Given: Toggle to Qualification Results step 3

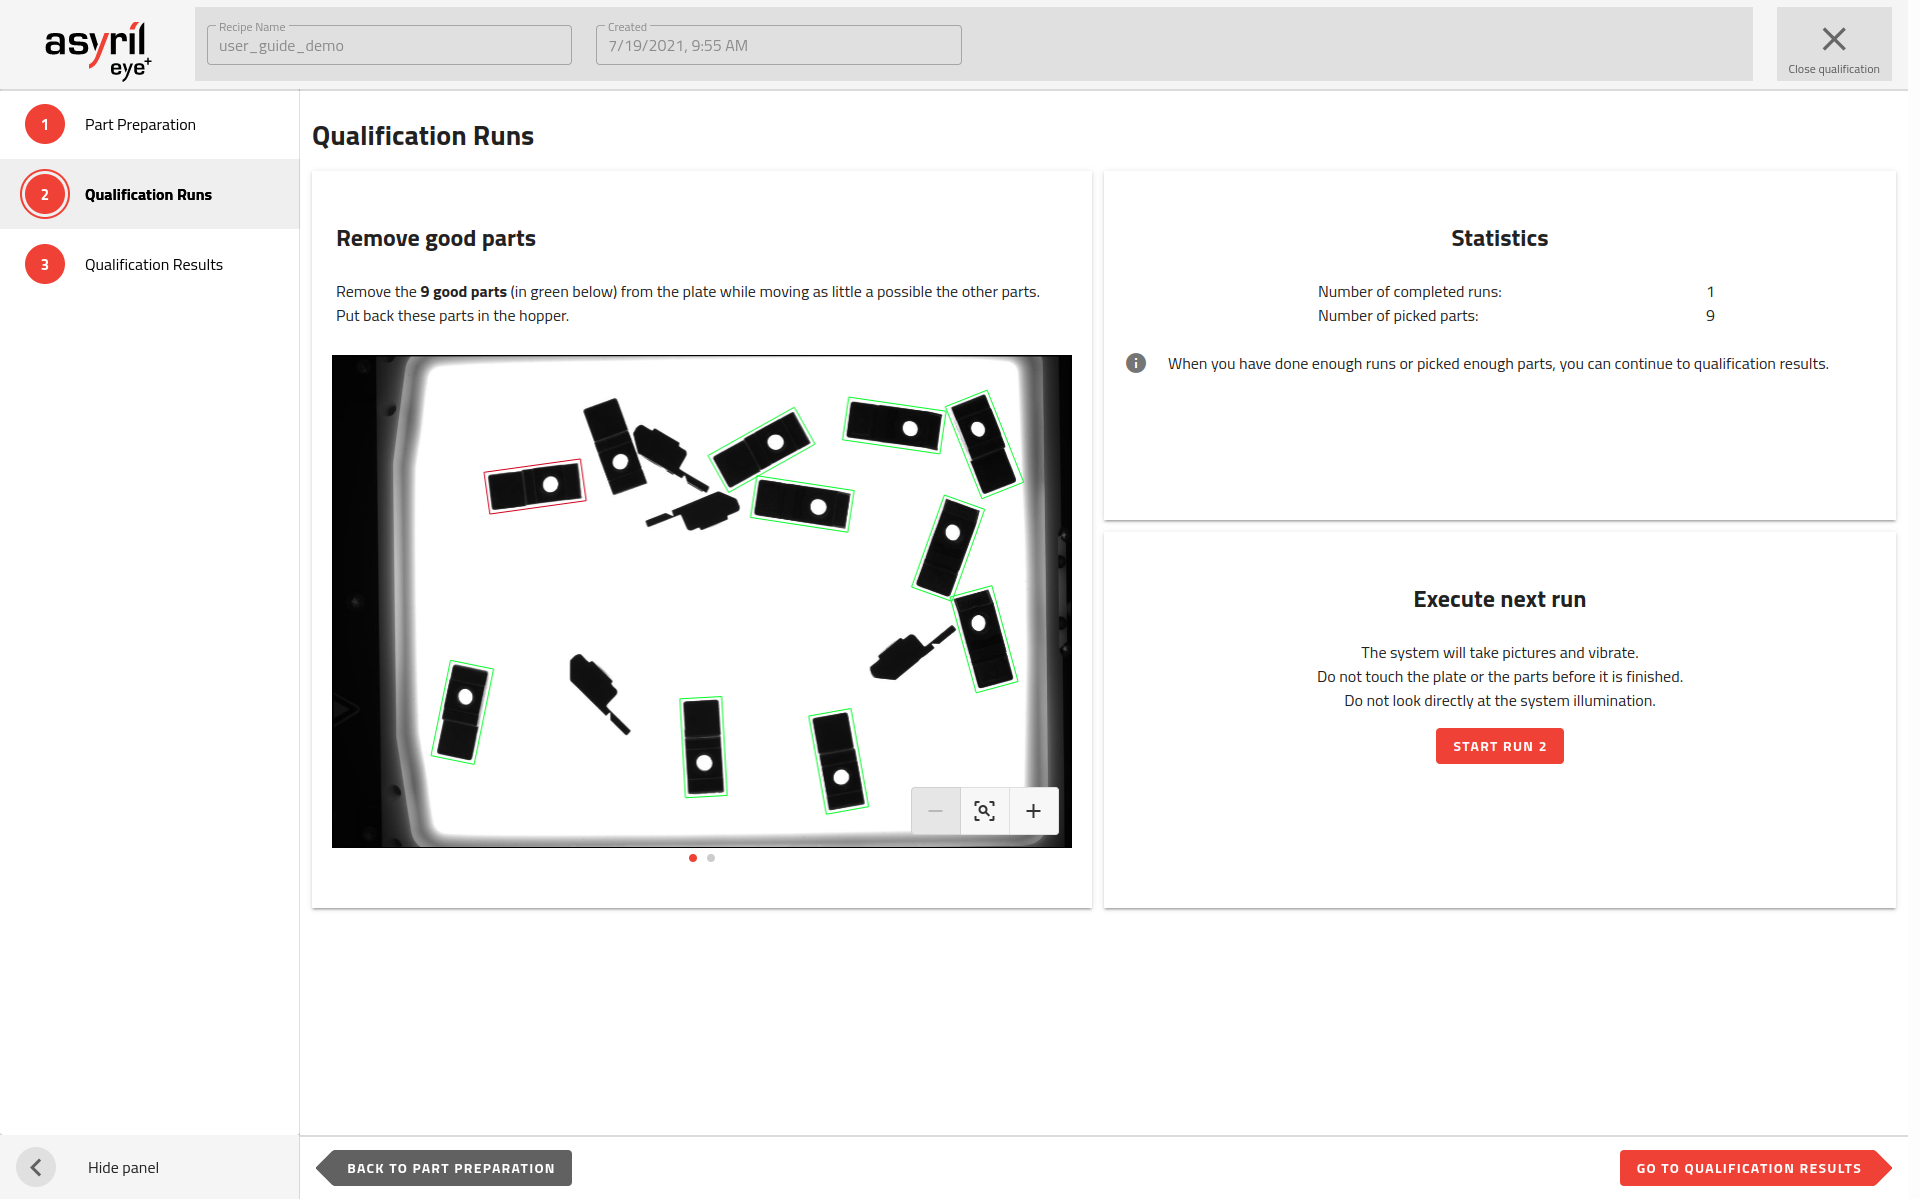Looking at the screenshot, I should pyautogui.click(x=153, y=262).
